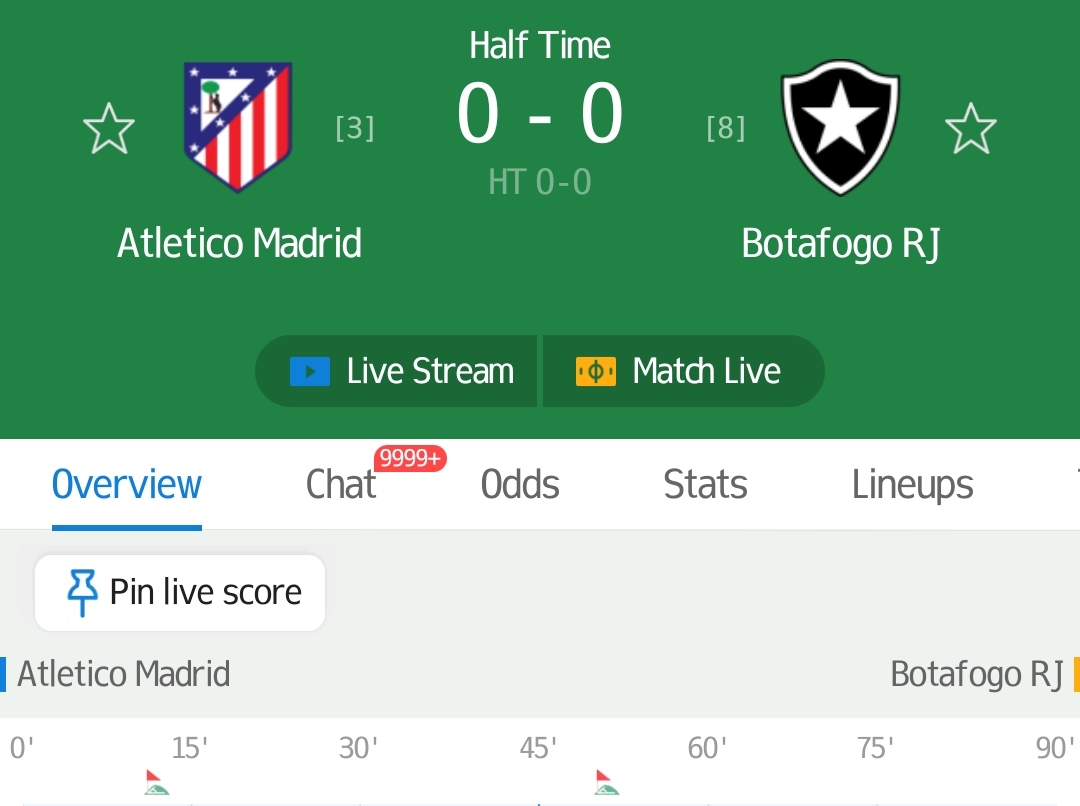The width and height of the screenshot is (1080, 806).
Task: Click the 9999+ chat notification badge
Action: [x=411, y=458]
